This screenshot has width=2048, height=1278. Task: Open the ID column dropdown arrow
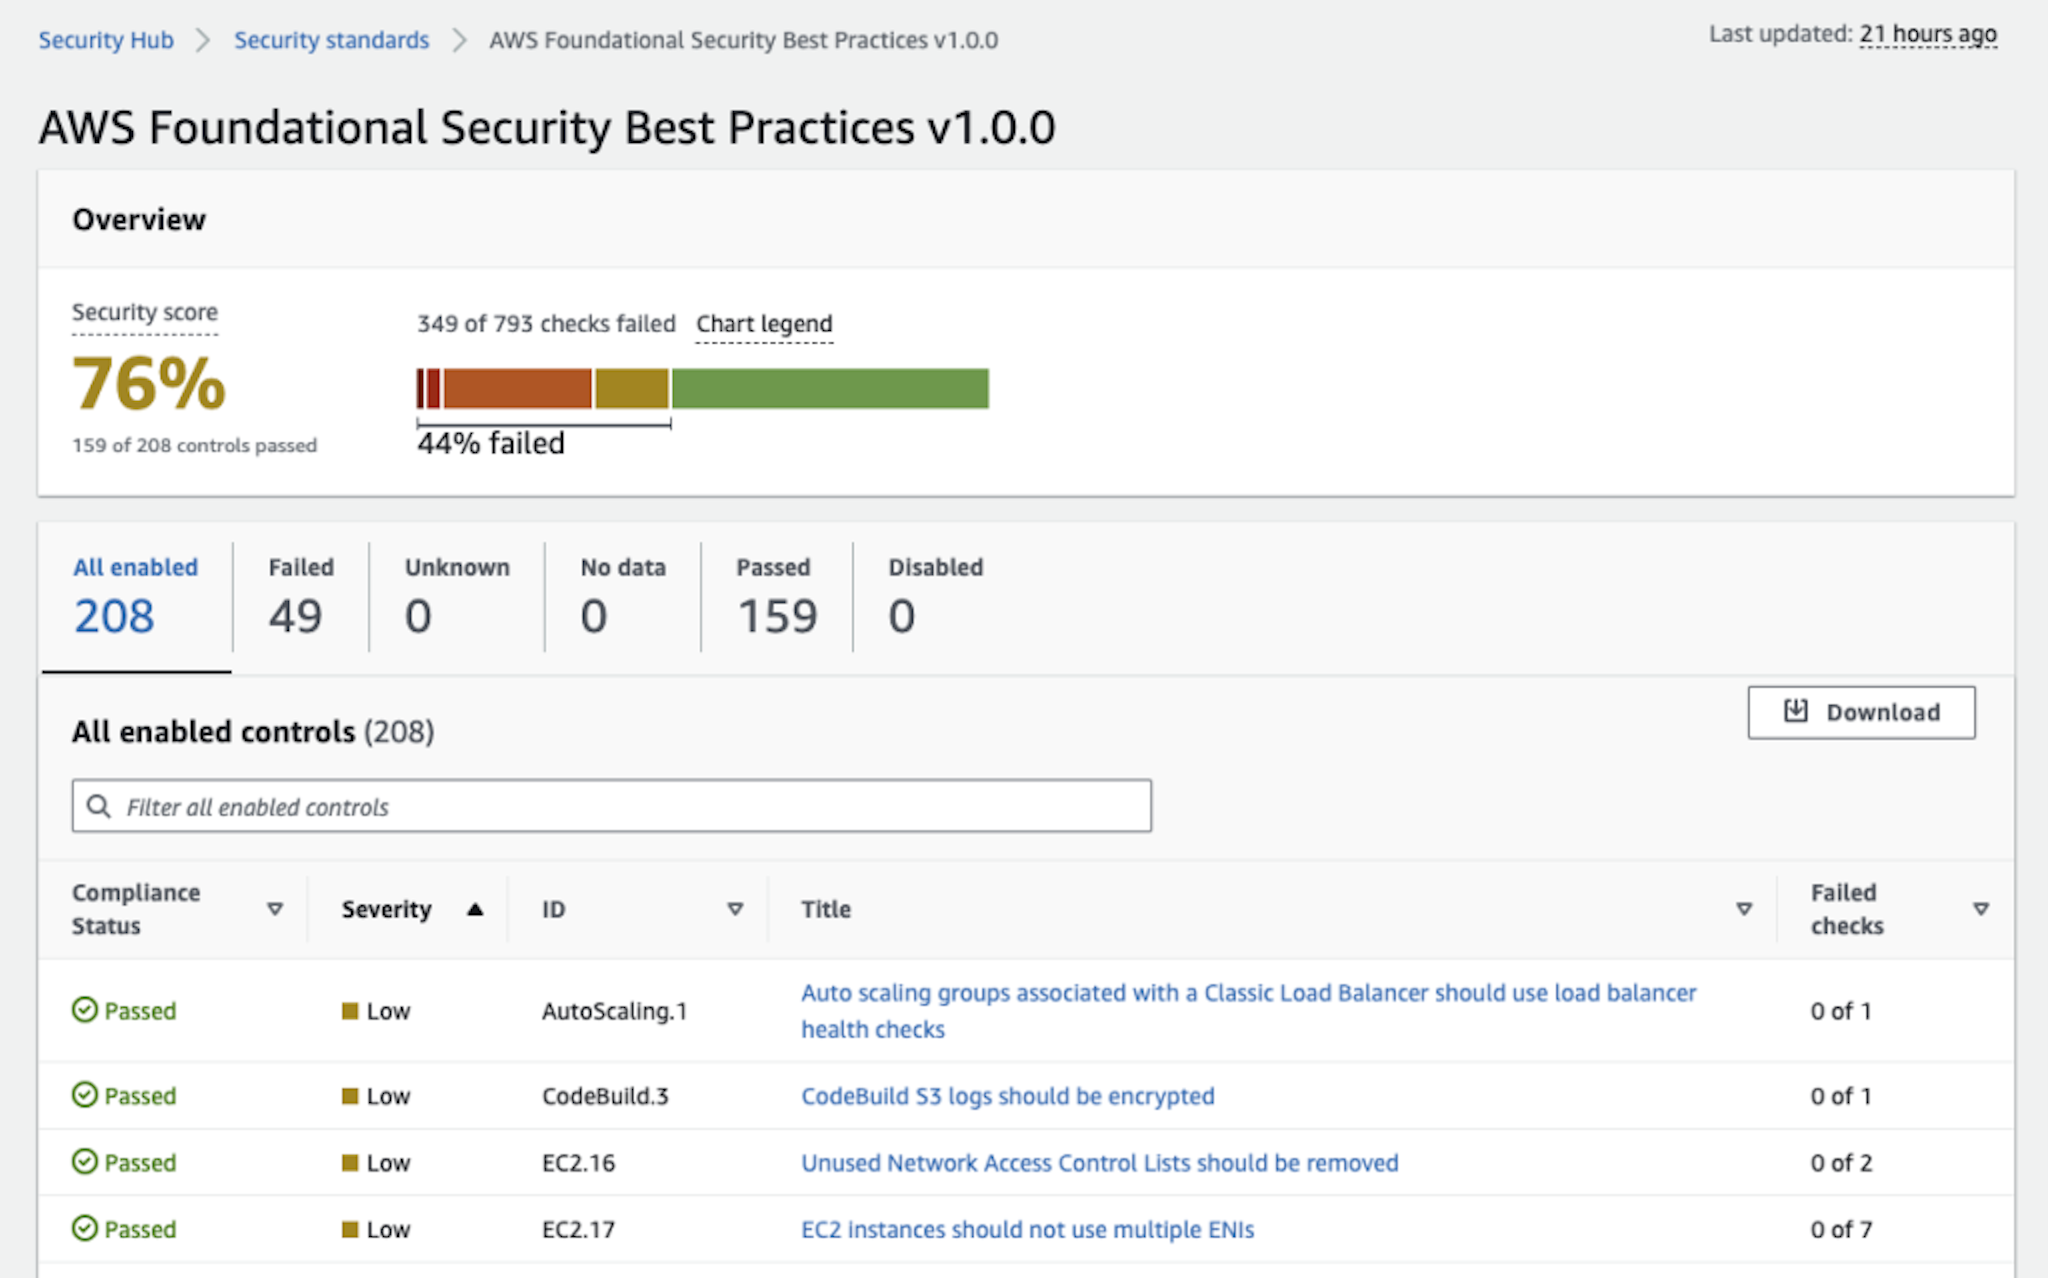click(735, 909)
